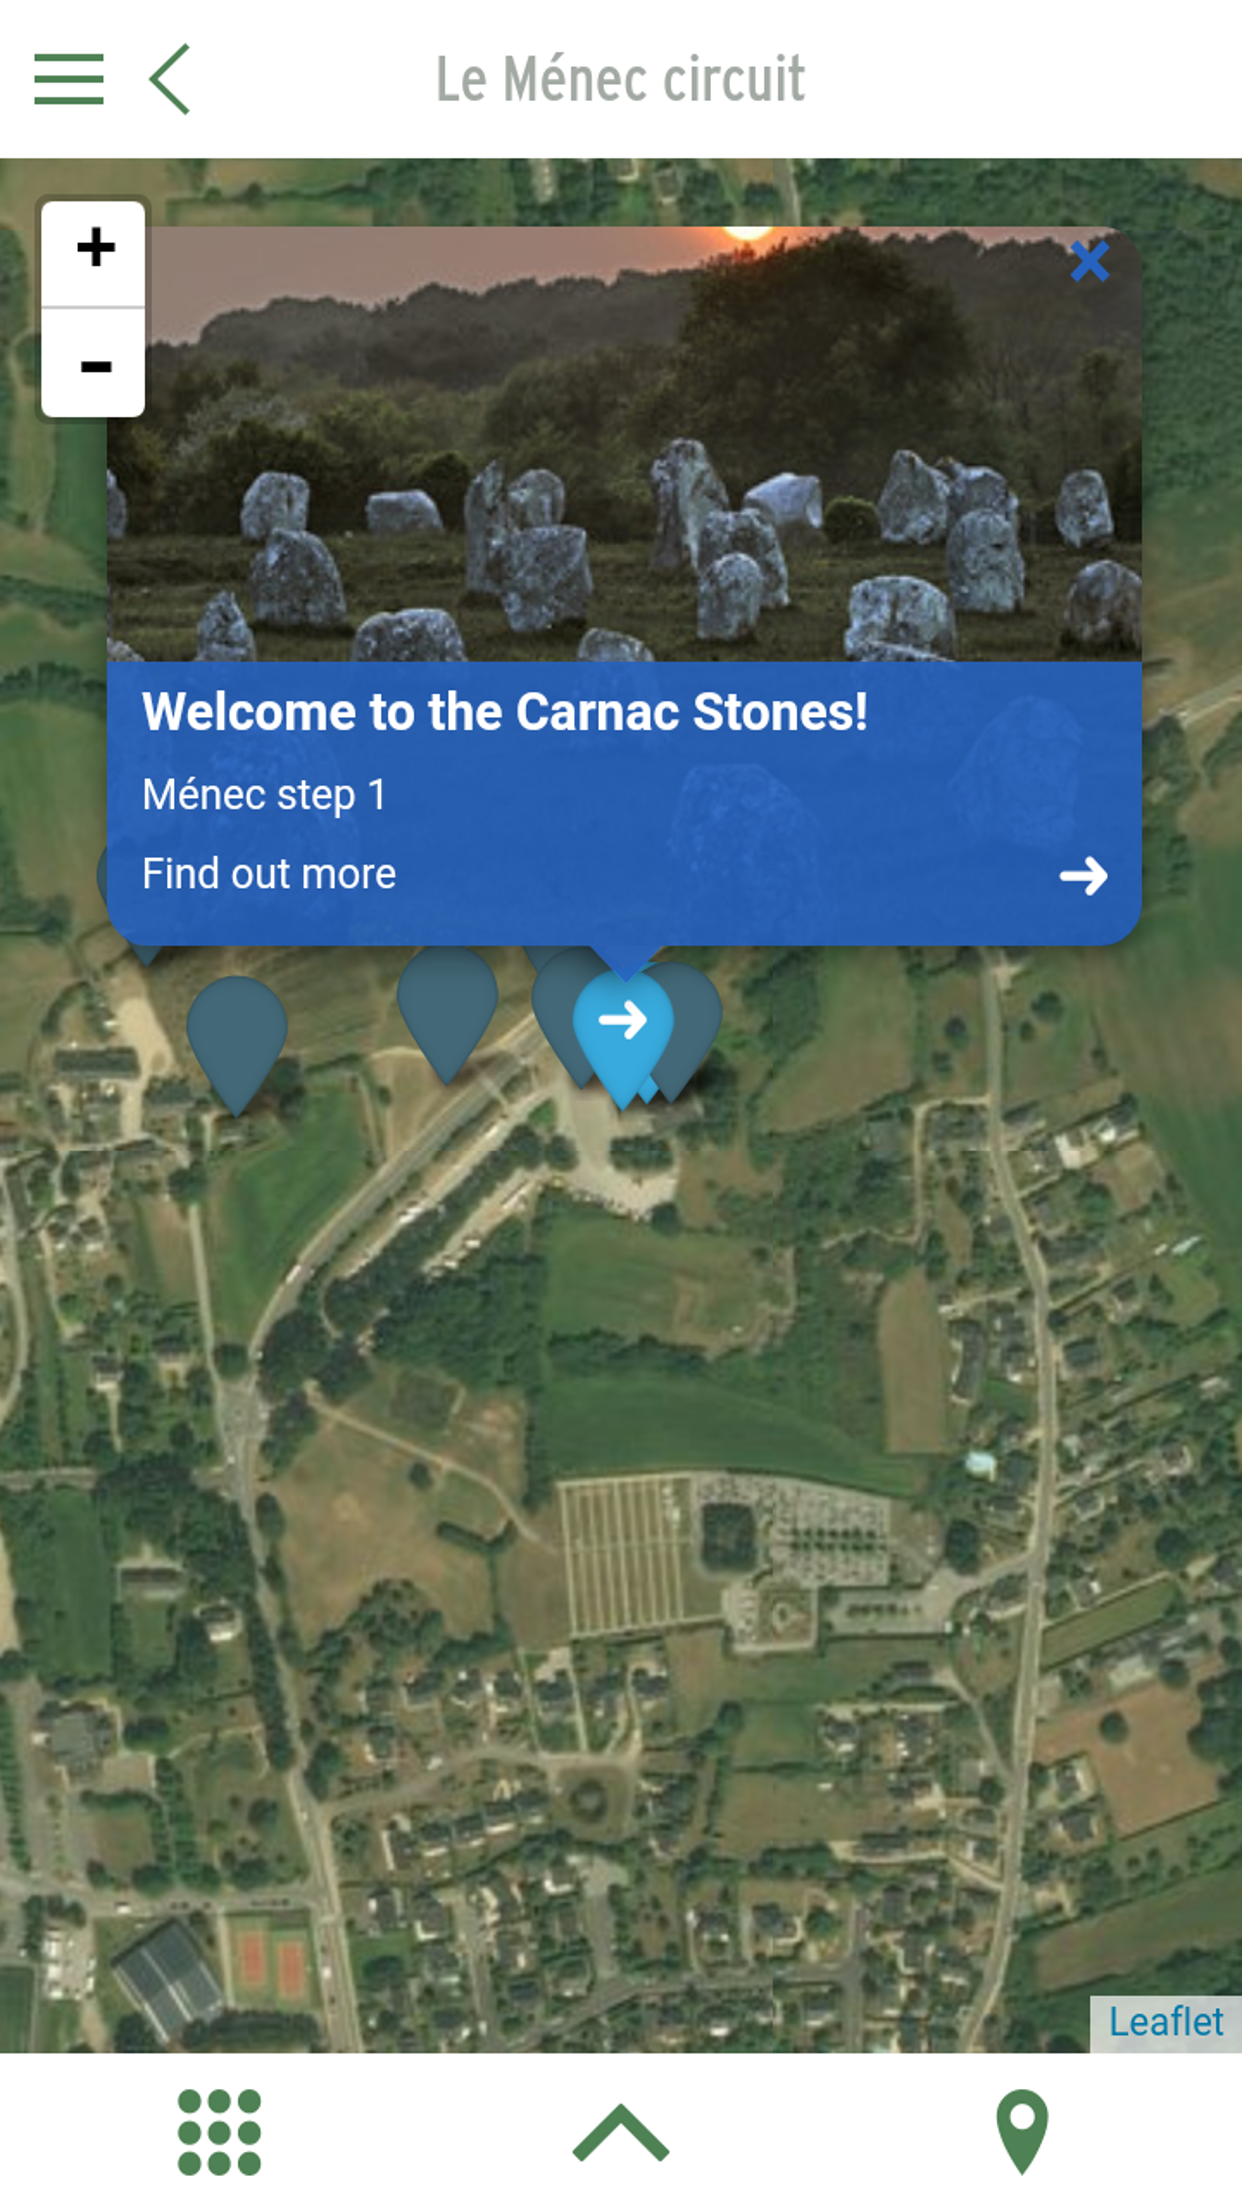Click the white arrow in the popup

coord(1083,876)
